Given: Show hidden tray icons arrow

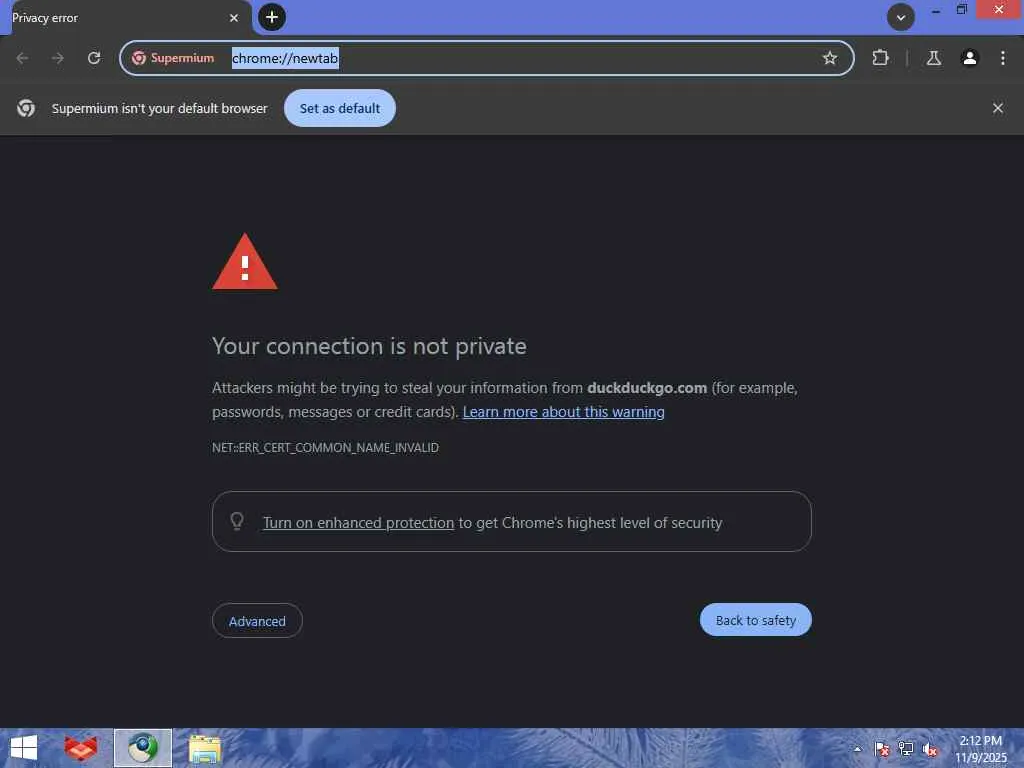Looking at the screenshot, I should tap(857, 749).
